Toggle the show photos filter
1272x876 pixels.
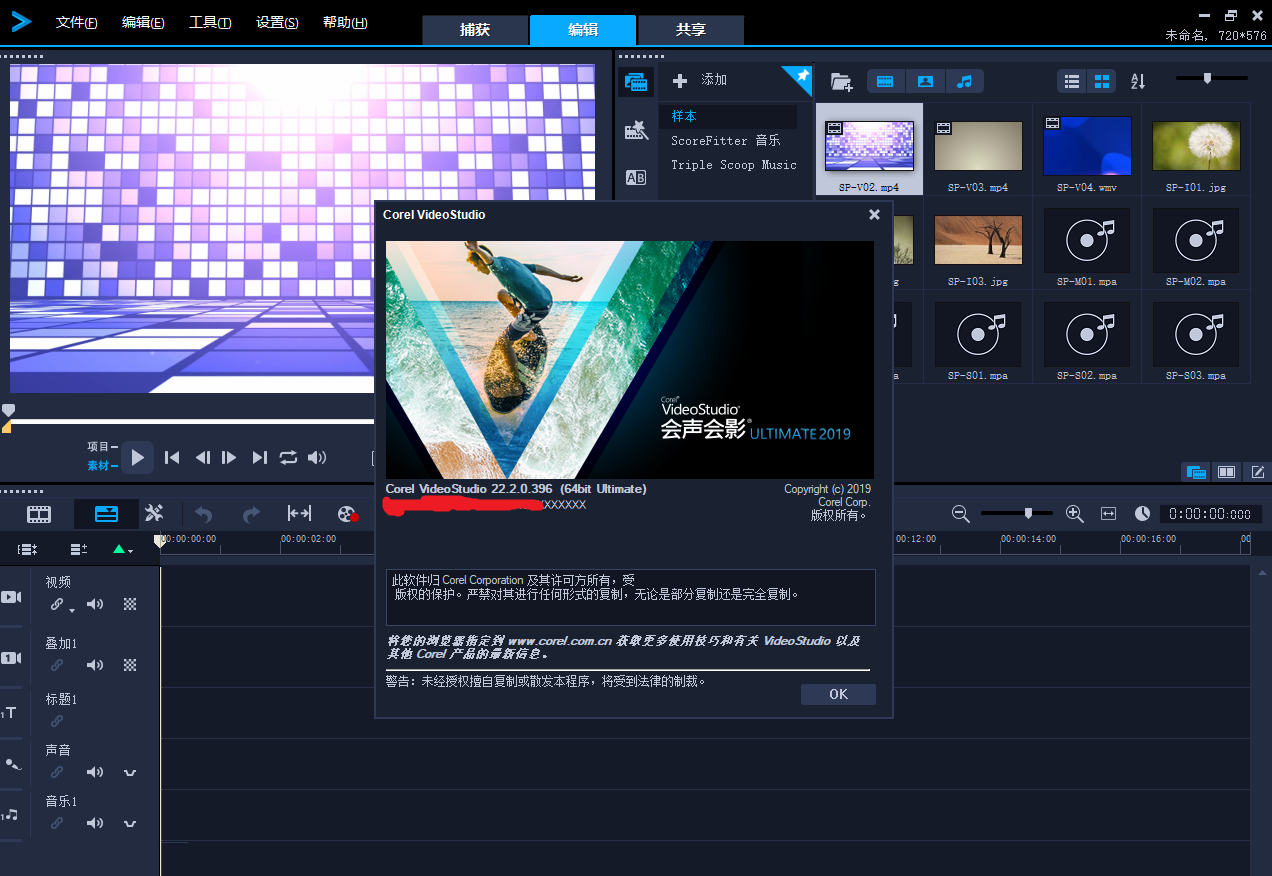(x=925, y=81)
